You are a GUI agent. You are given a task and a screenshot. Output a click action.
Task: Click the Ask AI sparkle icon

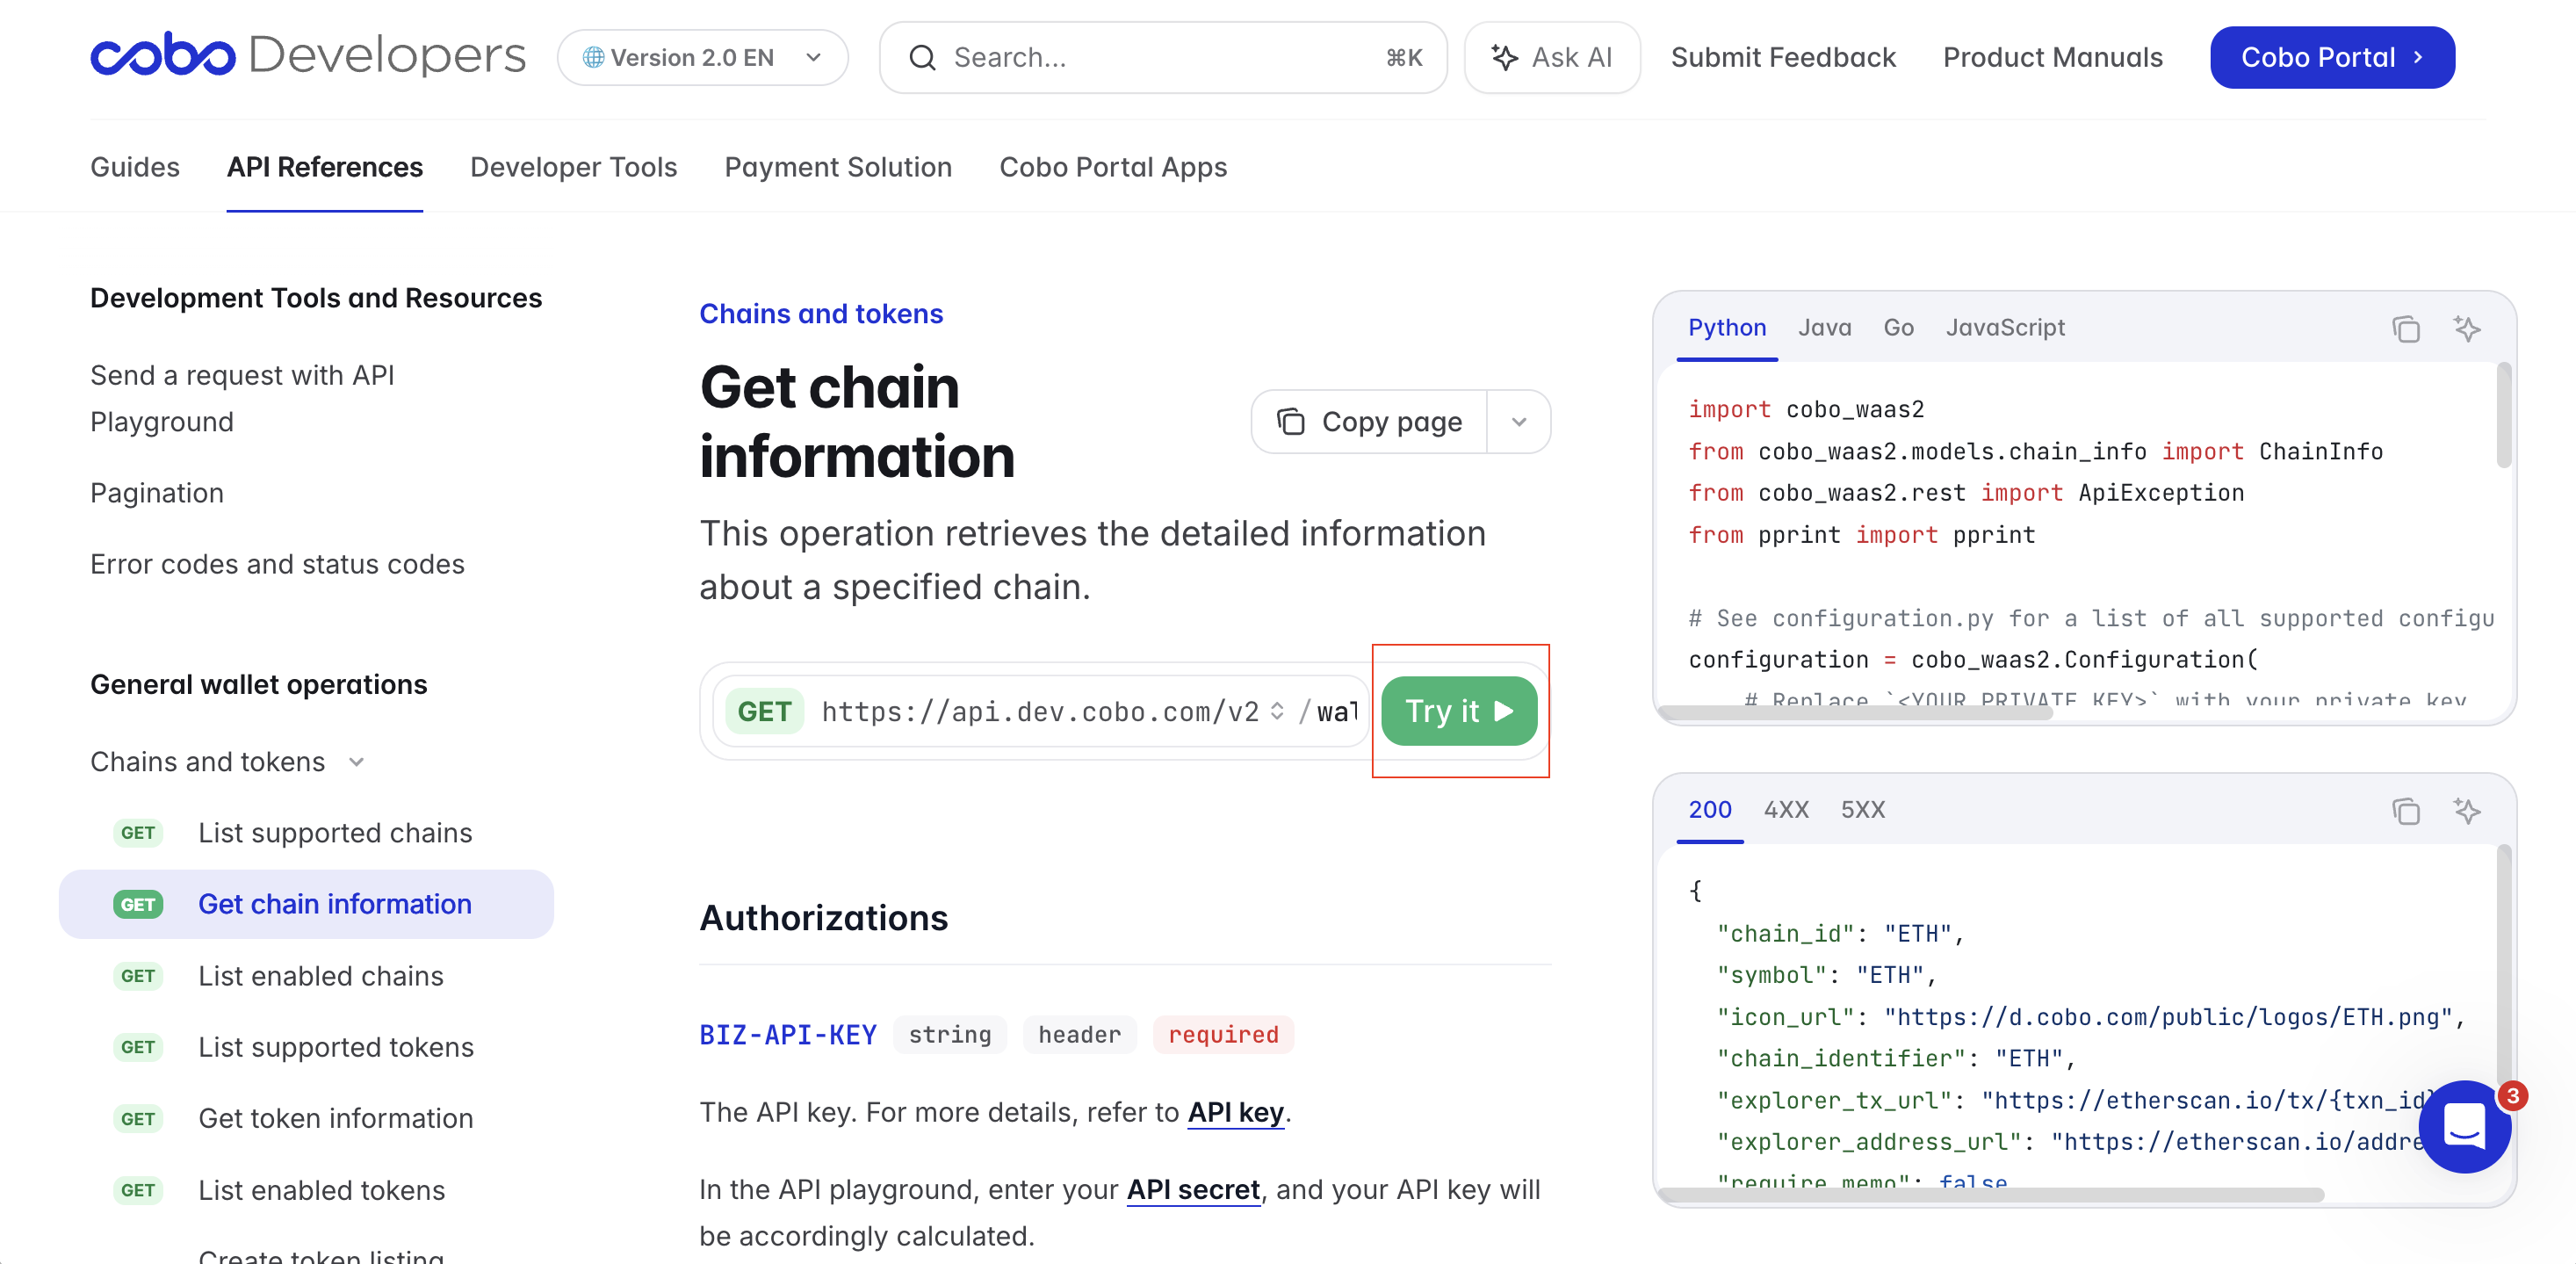click(1504, 57)
